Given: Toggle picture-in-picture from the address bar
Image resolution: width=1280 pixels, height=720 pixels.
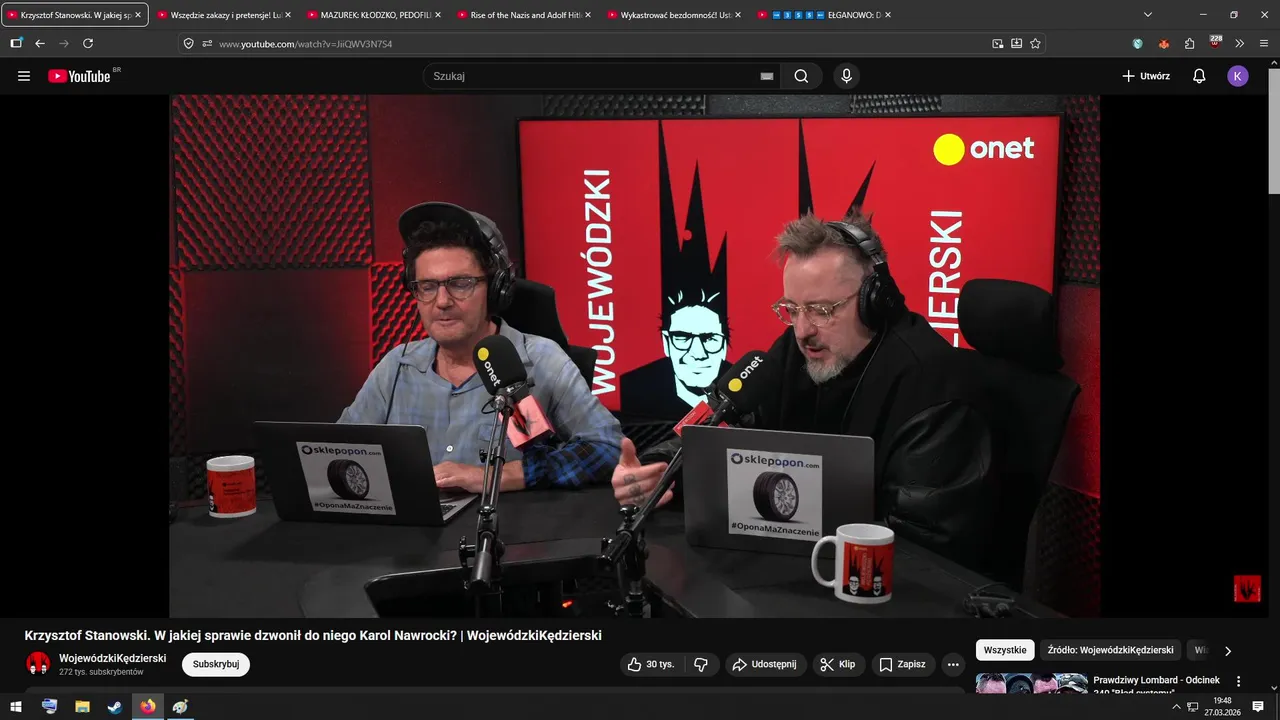Looking at the screenshot, I should (998, 43).
